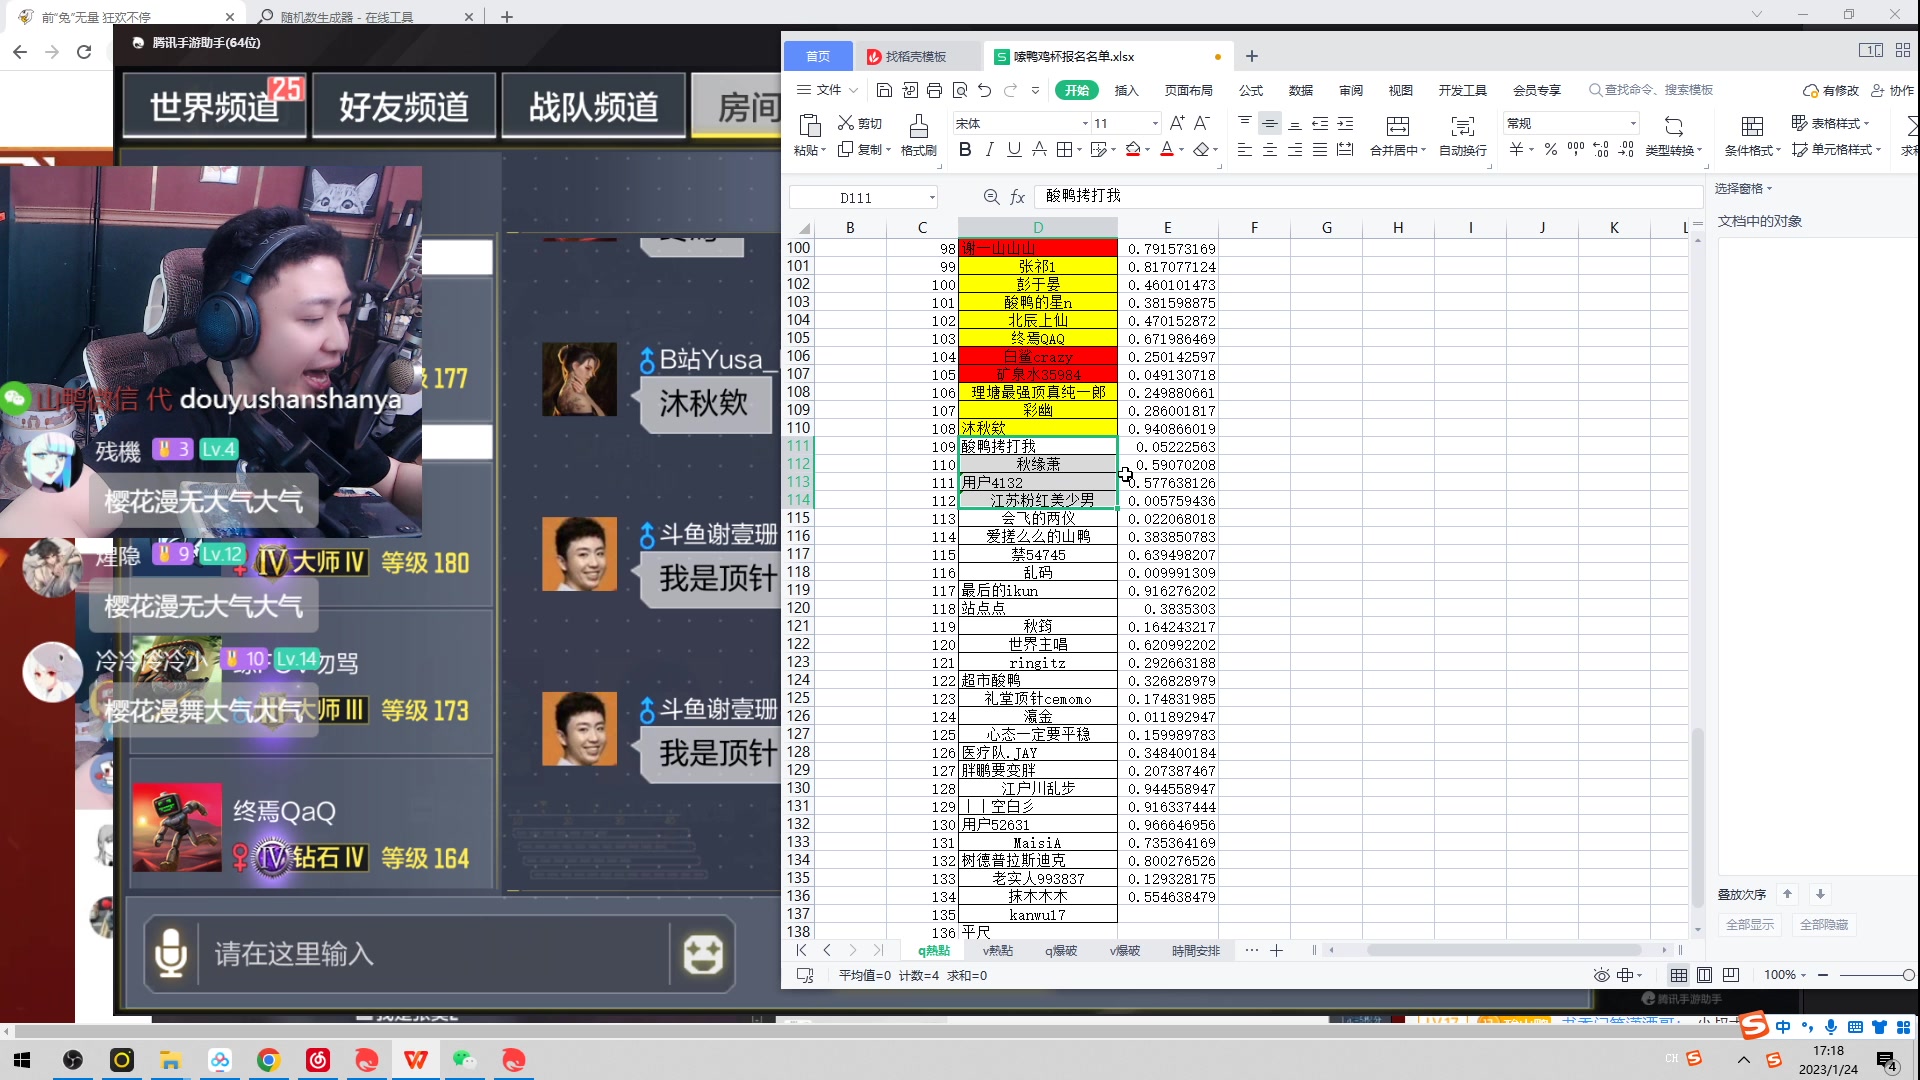Open the font size dropdown
This screenshot has height=1080, width=1920.
tap(1155, 124)
